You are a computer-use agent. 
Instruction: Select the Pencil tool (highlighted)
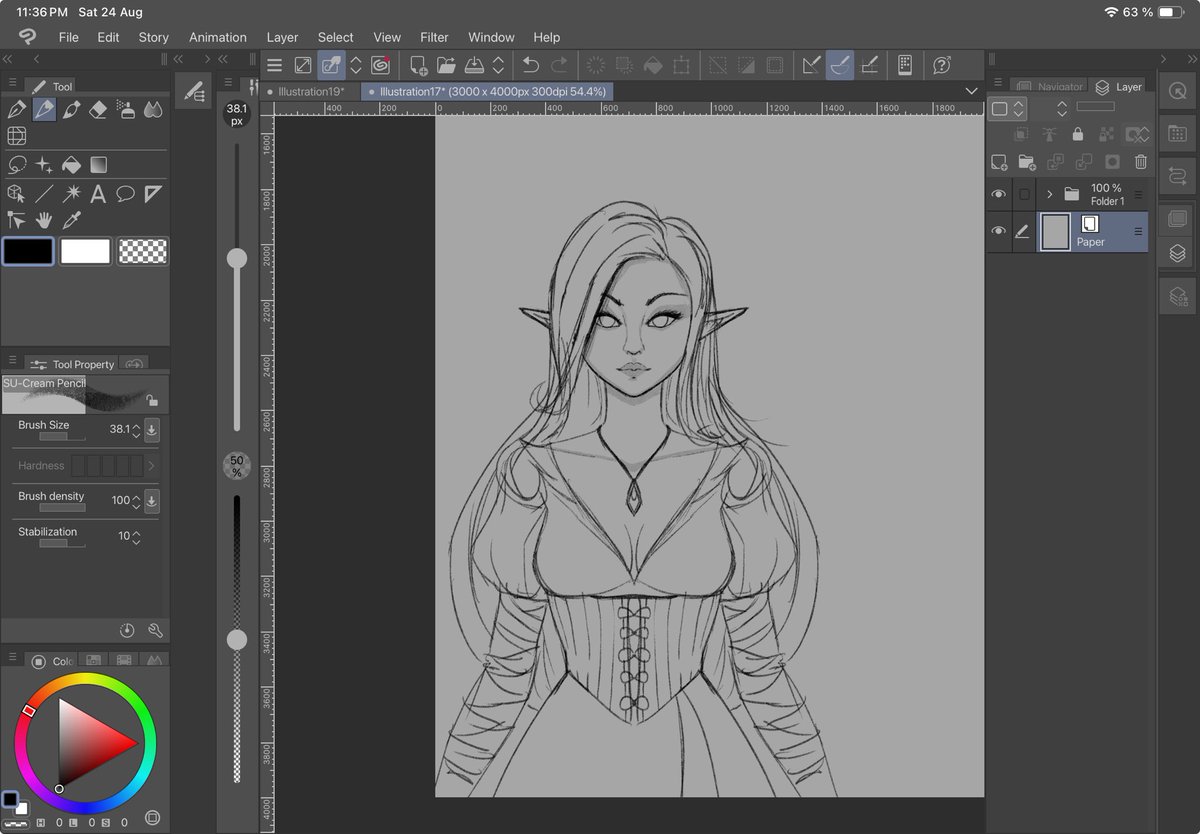click(44, 109)
